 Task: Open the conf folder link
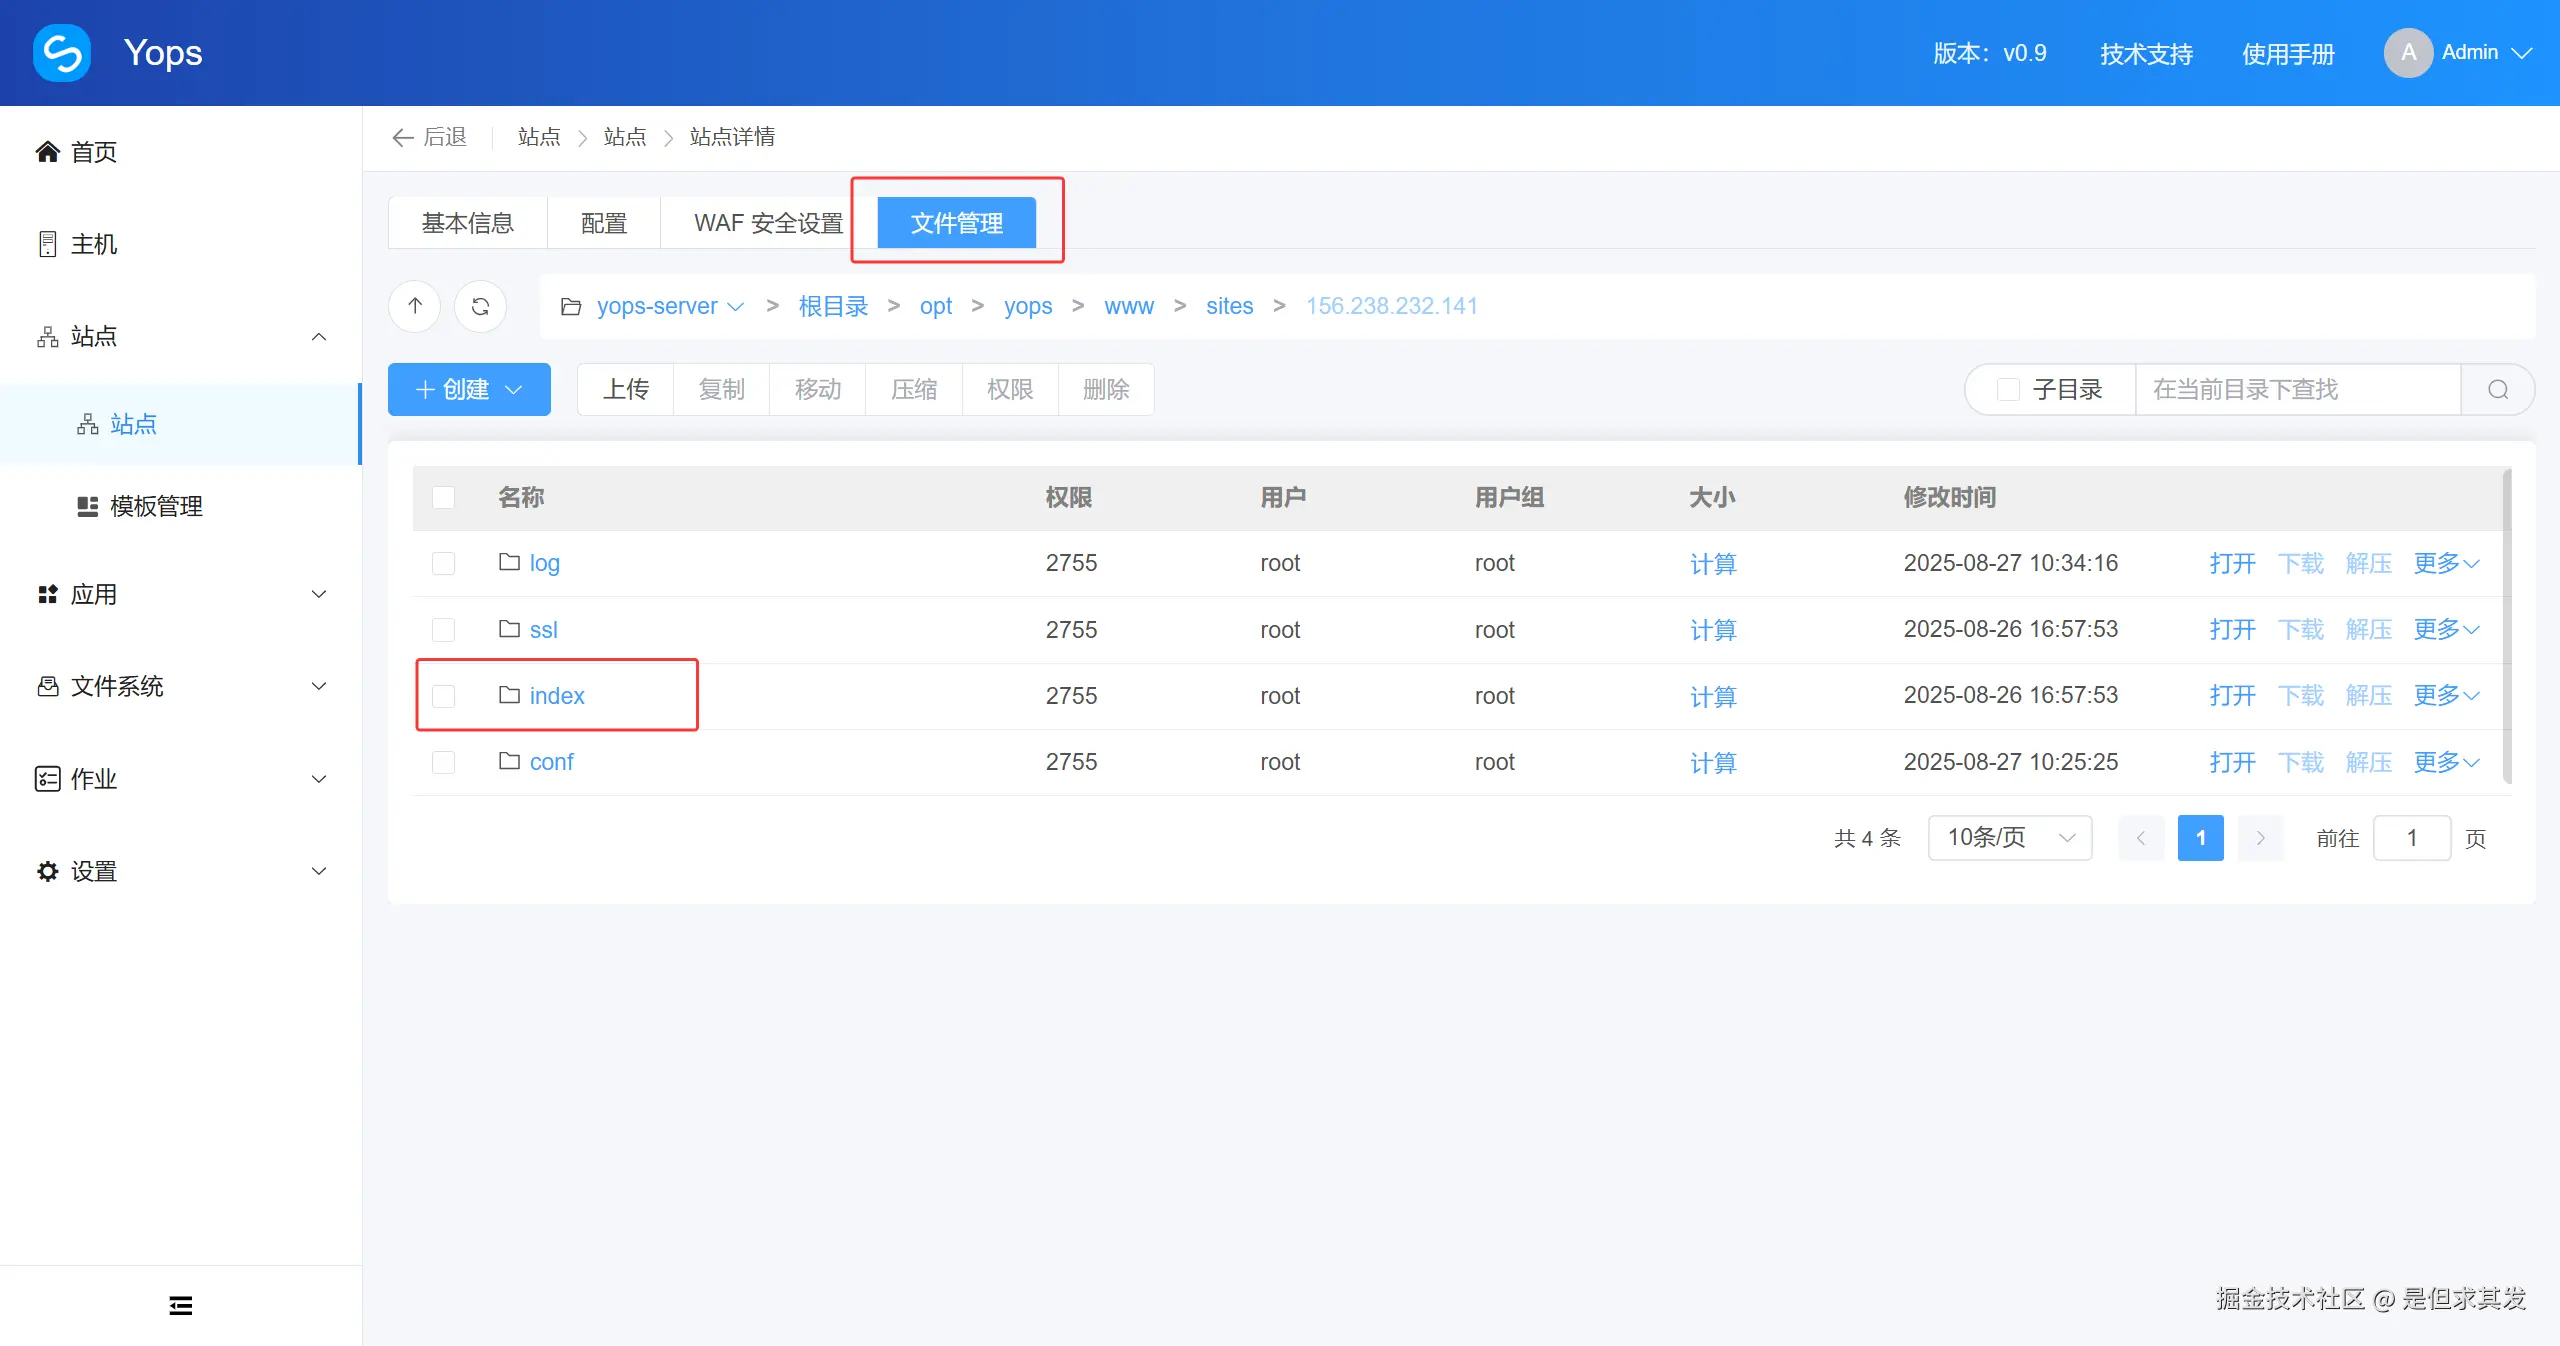point(551,762)
